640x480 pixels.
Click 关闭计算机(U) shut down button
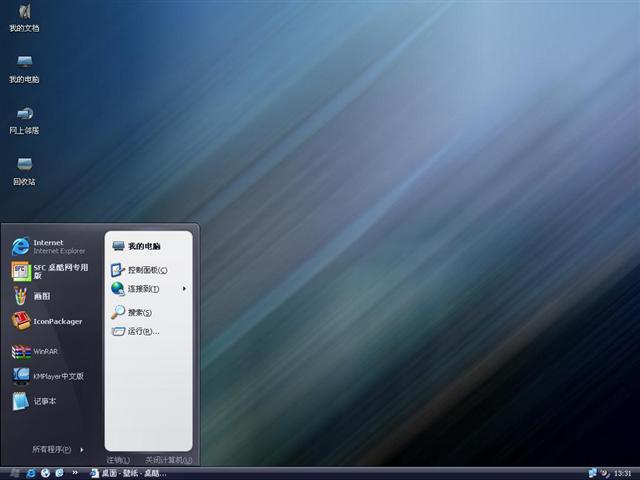pos(169,460)
